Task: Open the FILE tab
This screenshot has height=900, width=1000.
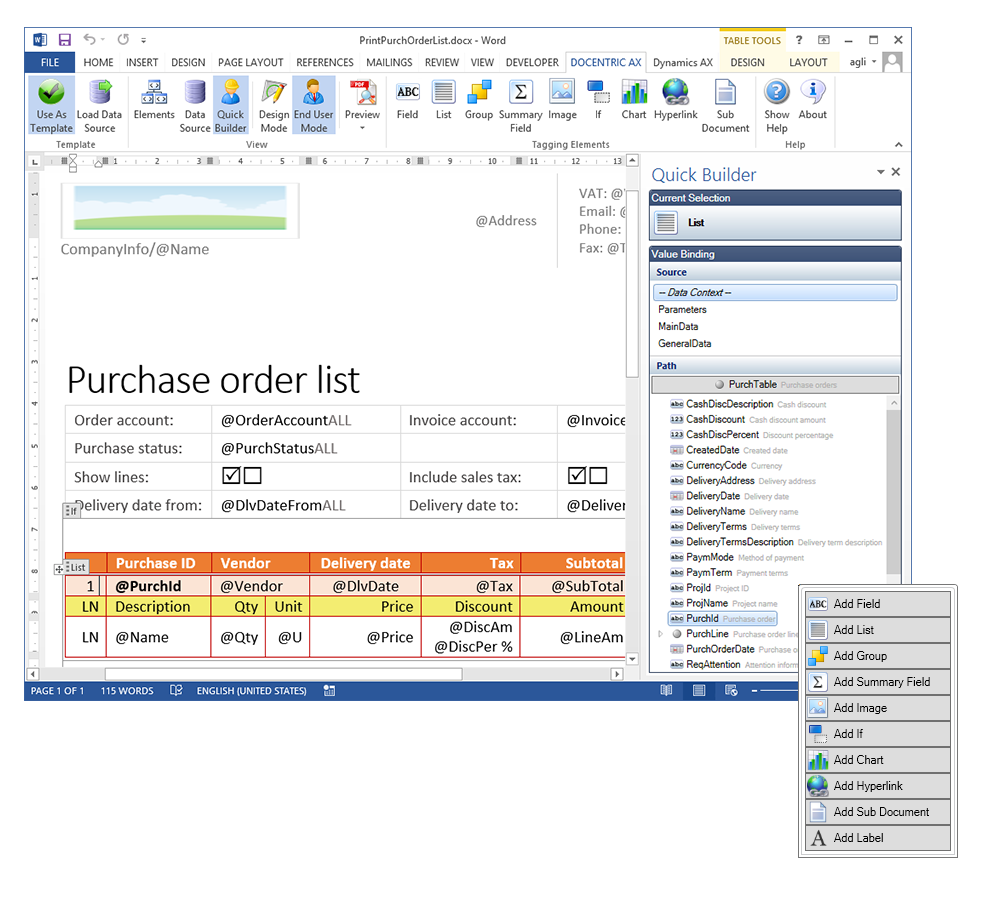Action: pyautogui.click(x=50, y=63)
